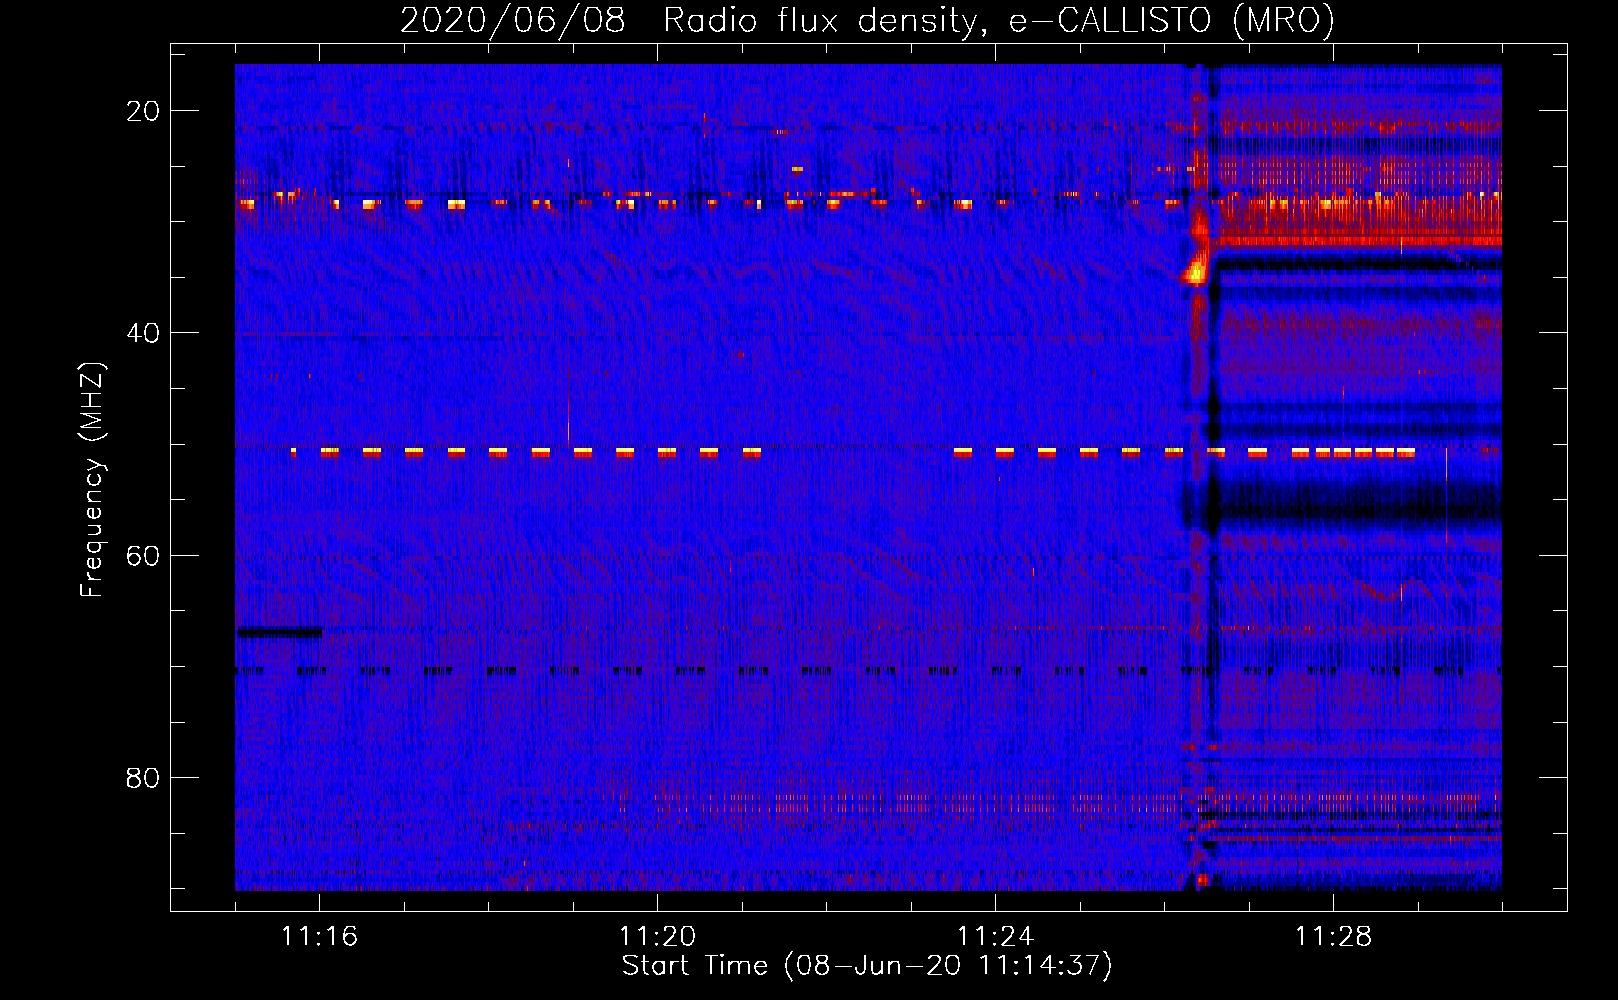Screen dimensions: 1618x1000
Task: Click the "Frequency (MHZ)" axis label
Action: pyautogui.click(x=92, y=479)
